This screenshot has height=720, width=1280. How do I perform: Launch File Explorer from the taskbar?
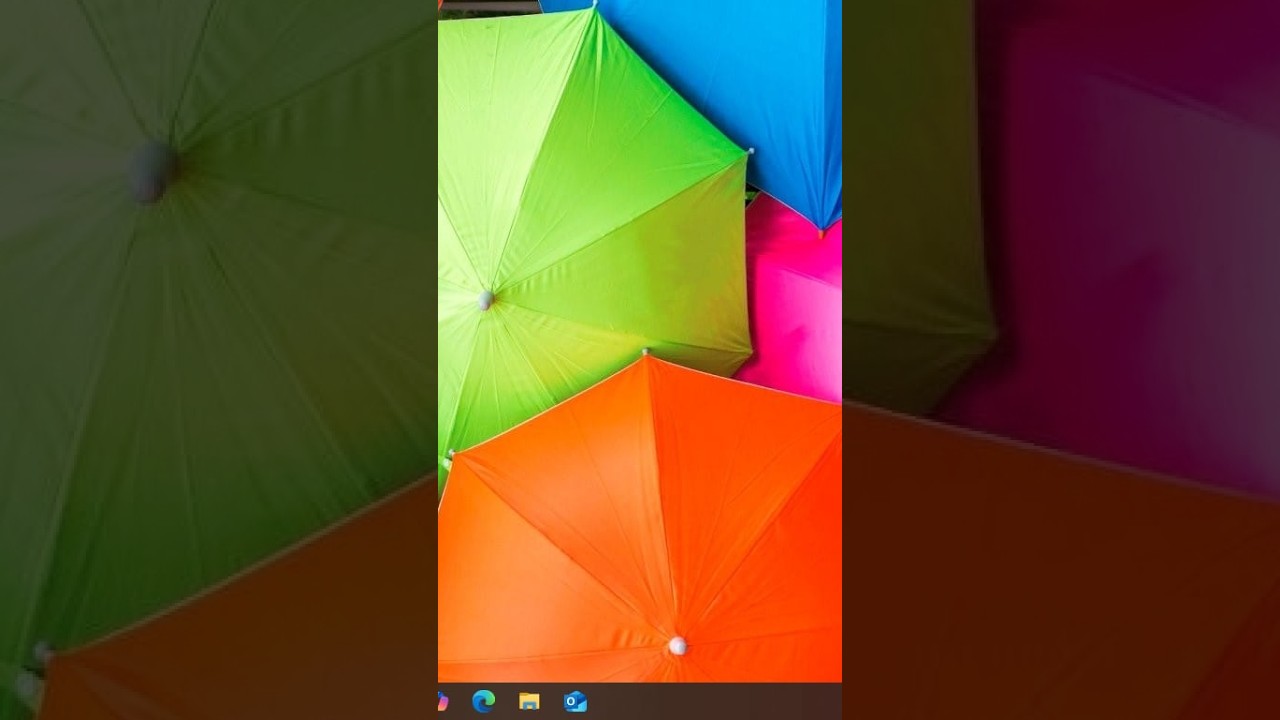(x=529, y=701)
